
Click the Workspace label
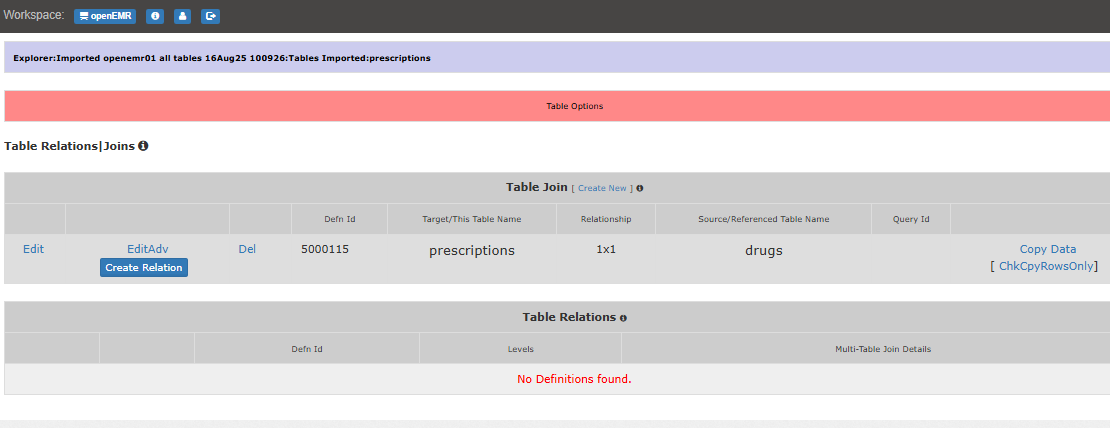coord(33,15)
